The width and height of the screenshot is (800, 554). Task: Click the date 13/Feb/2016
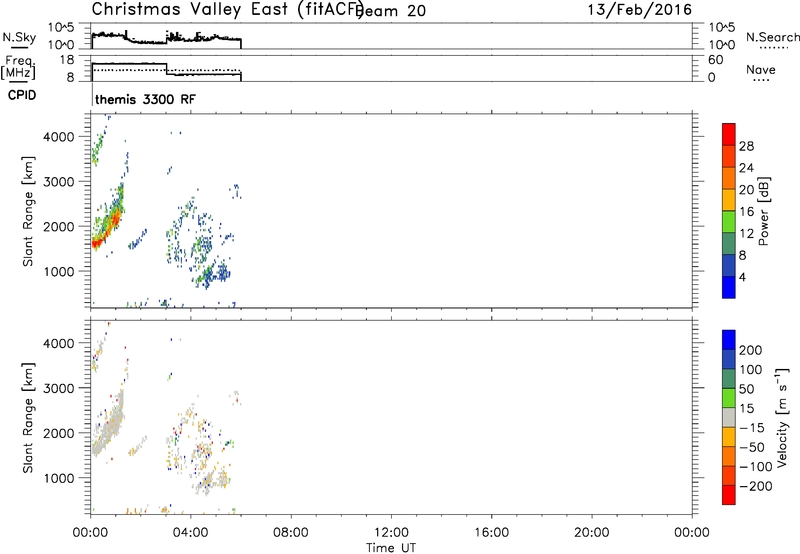(640, 9)
